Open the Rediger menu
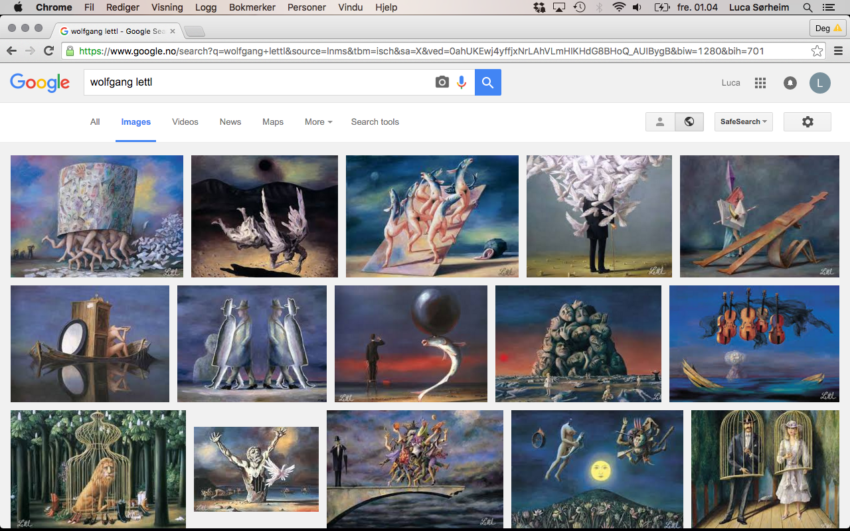This screenshot has height=531, width=850. point(123,7)
